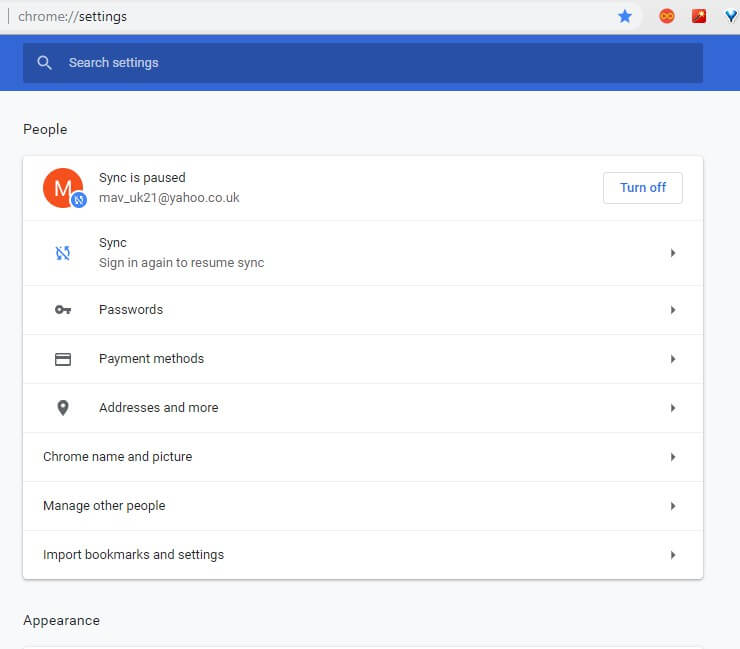Click the credit card icon for Payment methods
The image size is (740, 649).
click(x=63, y=359)
